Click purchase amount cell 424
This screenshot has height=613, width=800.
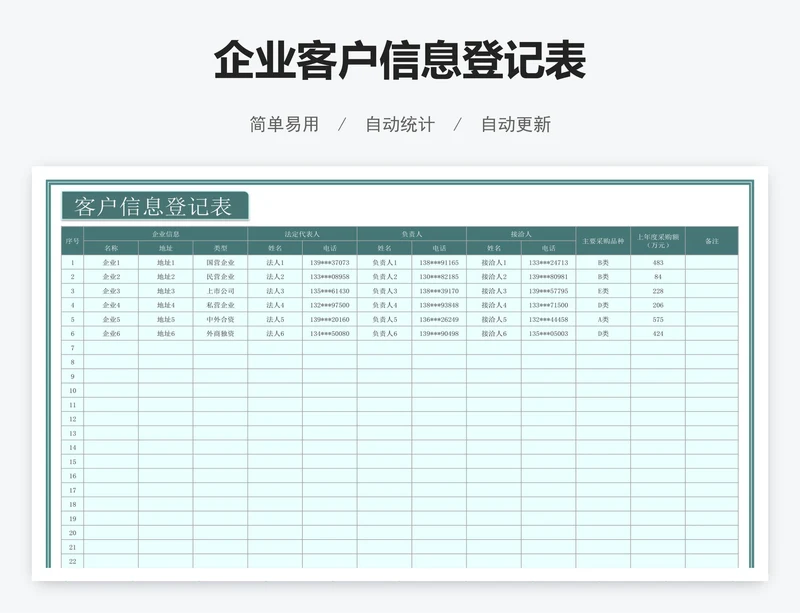(658, 333)
